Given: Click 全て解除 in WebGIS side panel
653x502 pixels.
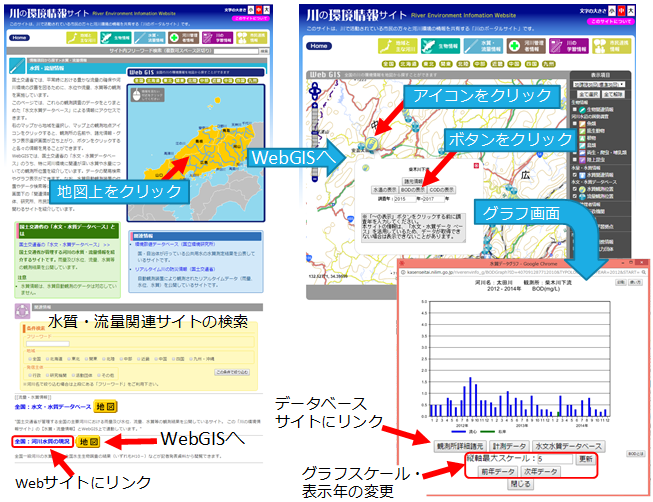Looking at the screenshot, I should (613, 95).
